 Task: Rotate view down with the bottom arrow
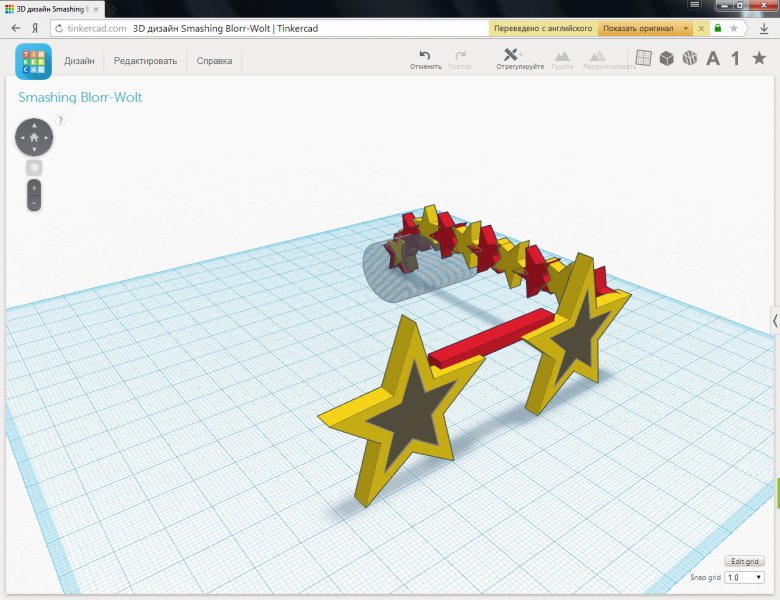[34, 149]
